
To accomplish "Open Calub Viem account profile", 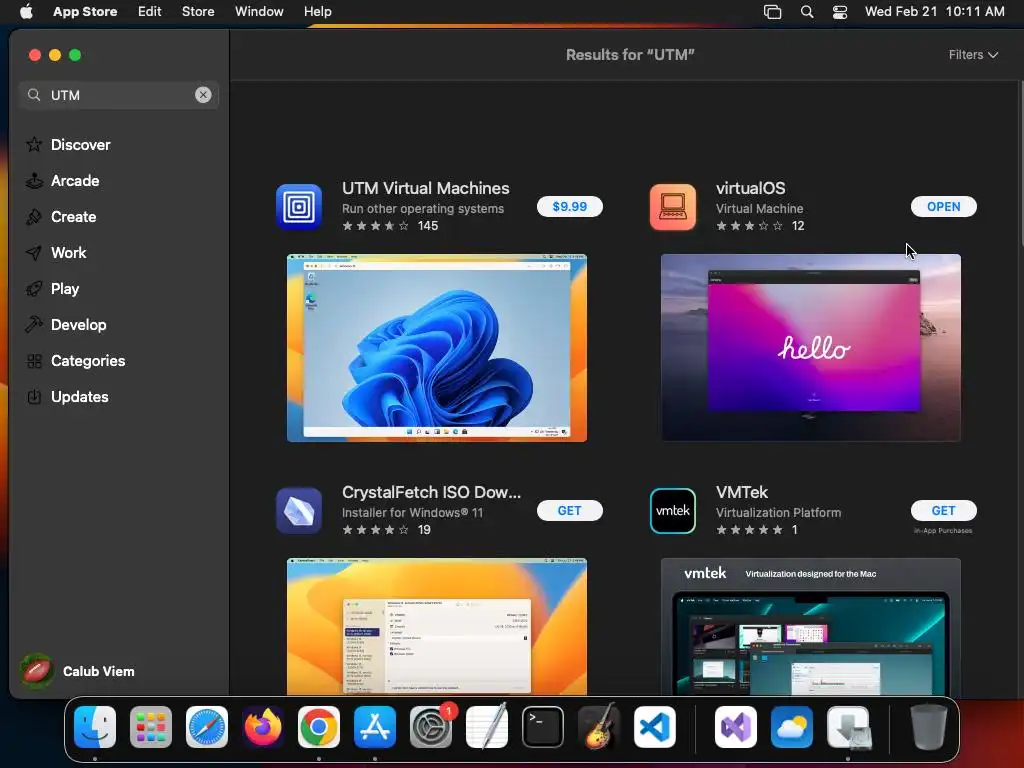I will click(77, 671).
